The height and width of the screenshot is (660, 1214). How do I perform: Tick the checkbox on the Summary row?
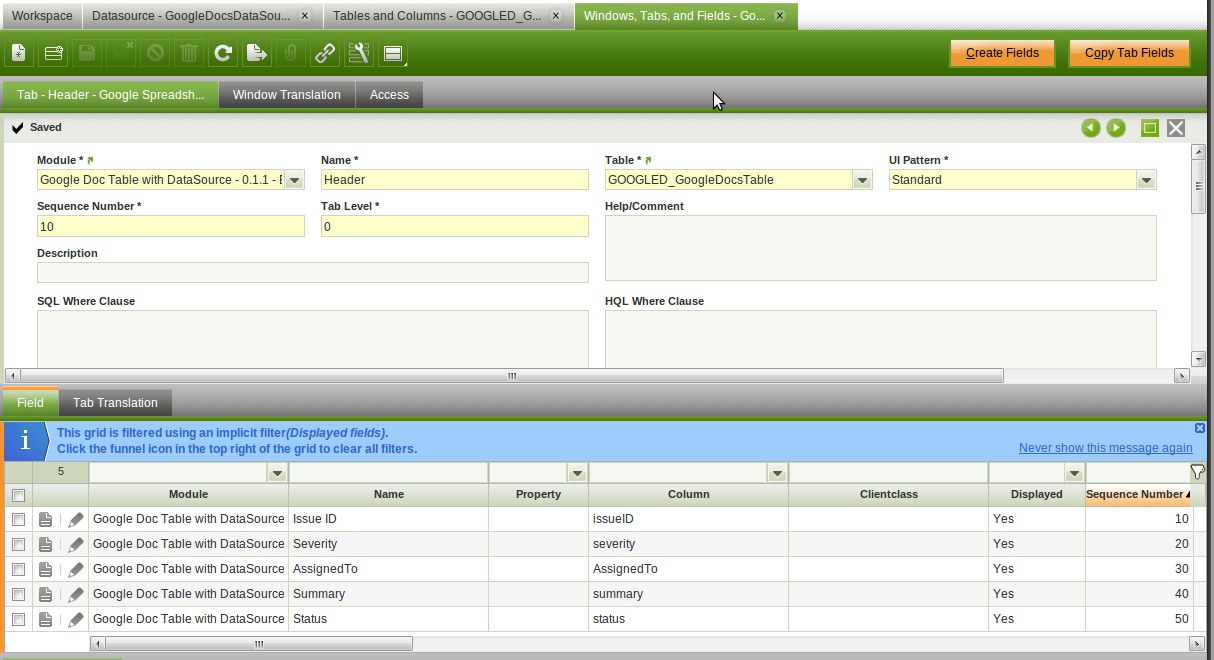[x=18, y=594]
